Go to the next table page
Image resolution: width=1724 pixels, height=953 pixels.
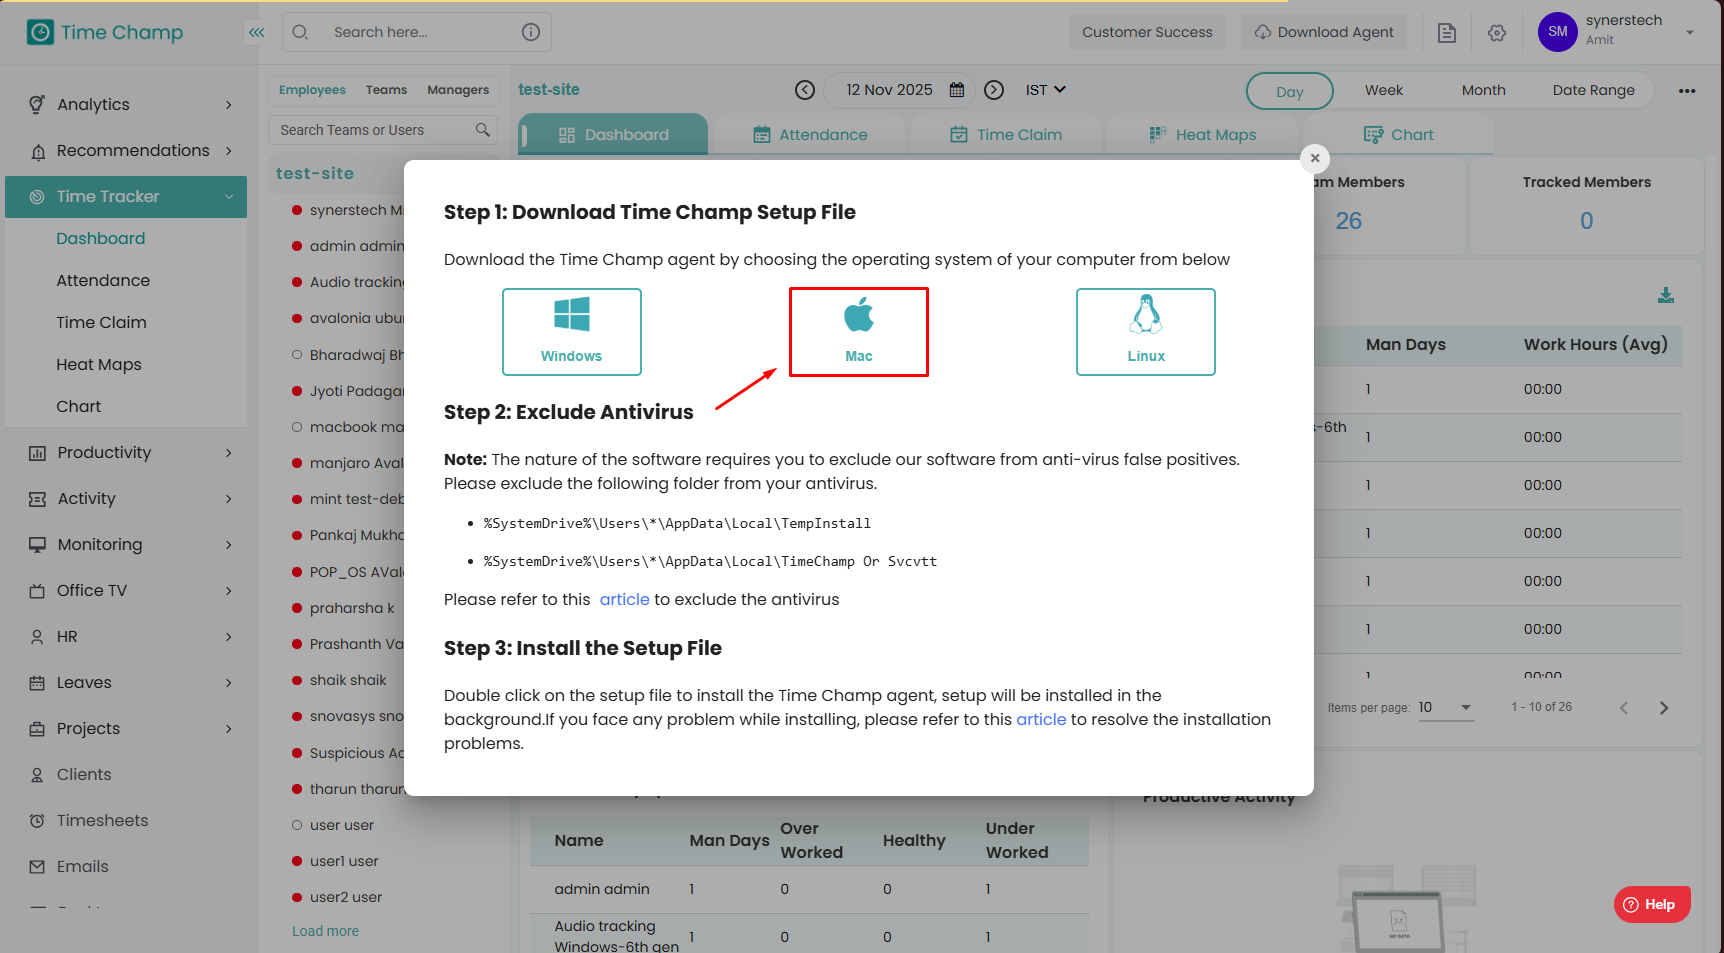[1664, 708]
